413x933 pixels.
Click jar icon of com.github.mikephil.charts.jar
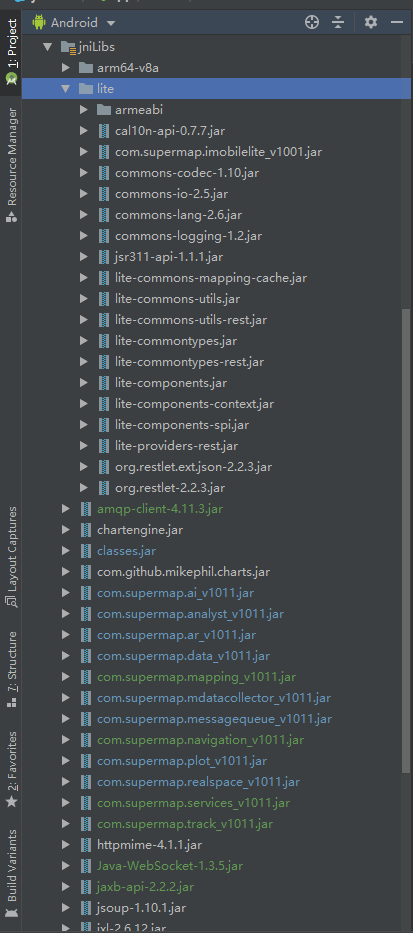coord(86,572)
